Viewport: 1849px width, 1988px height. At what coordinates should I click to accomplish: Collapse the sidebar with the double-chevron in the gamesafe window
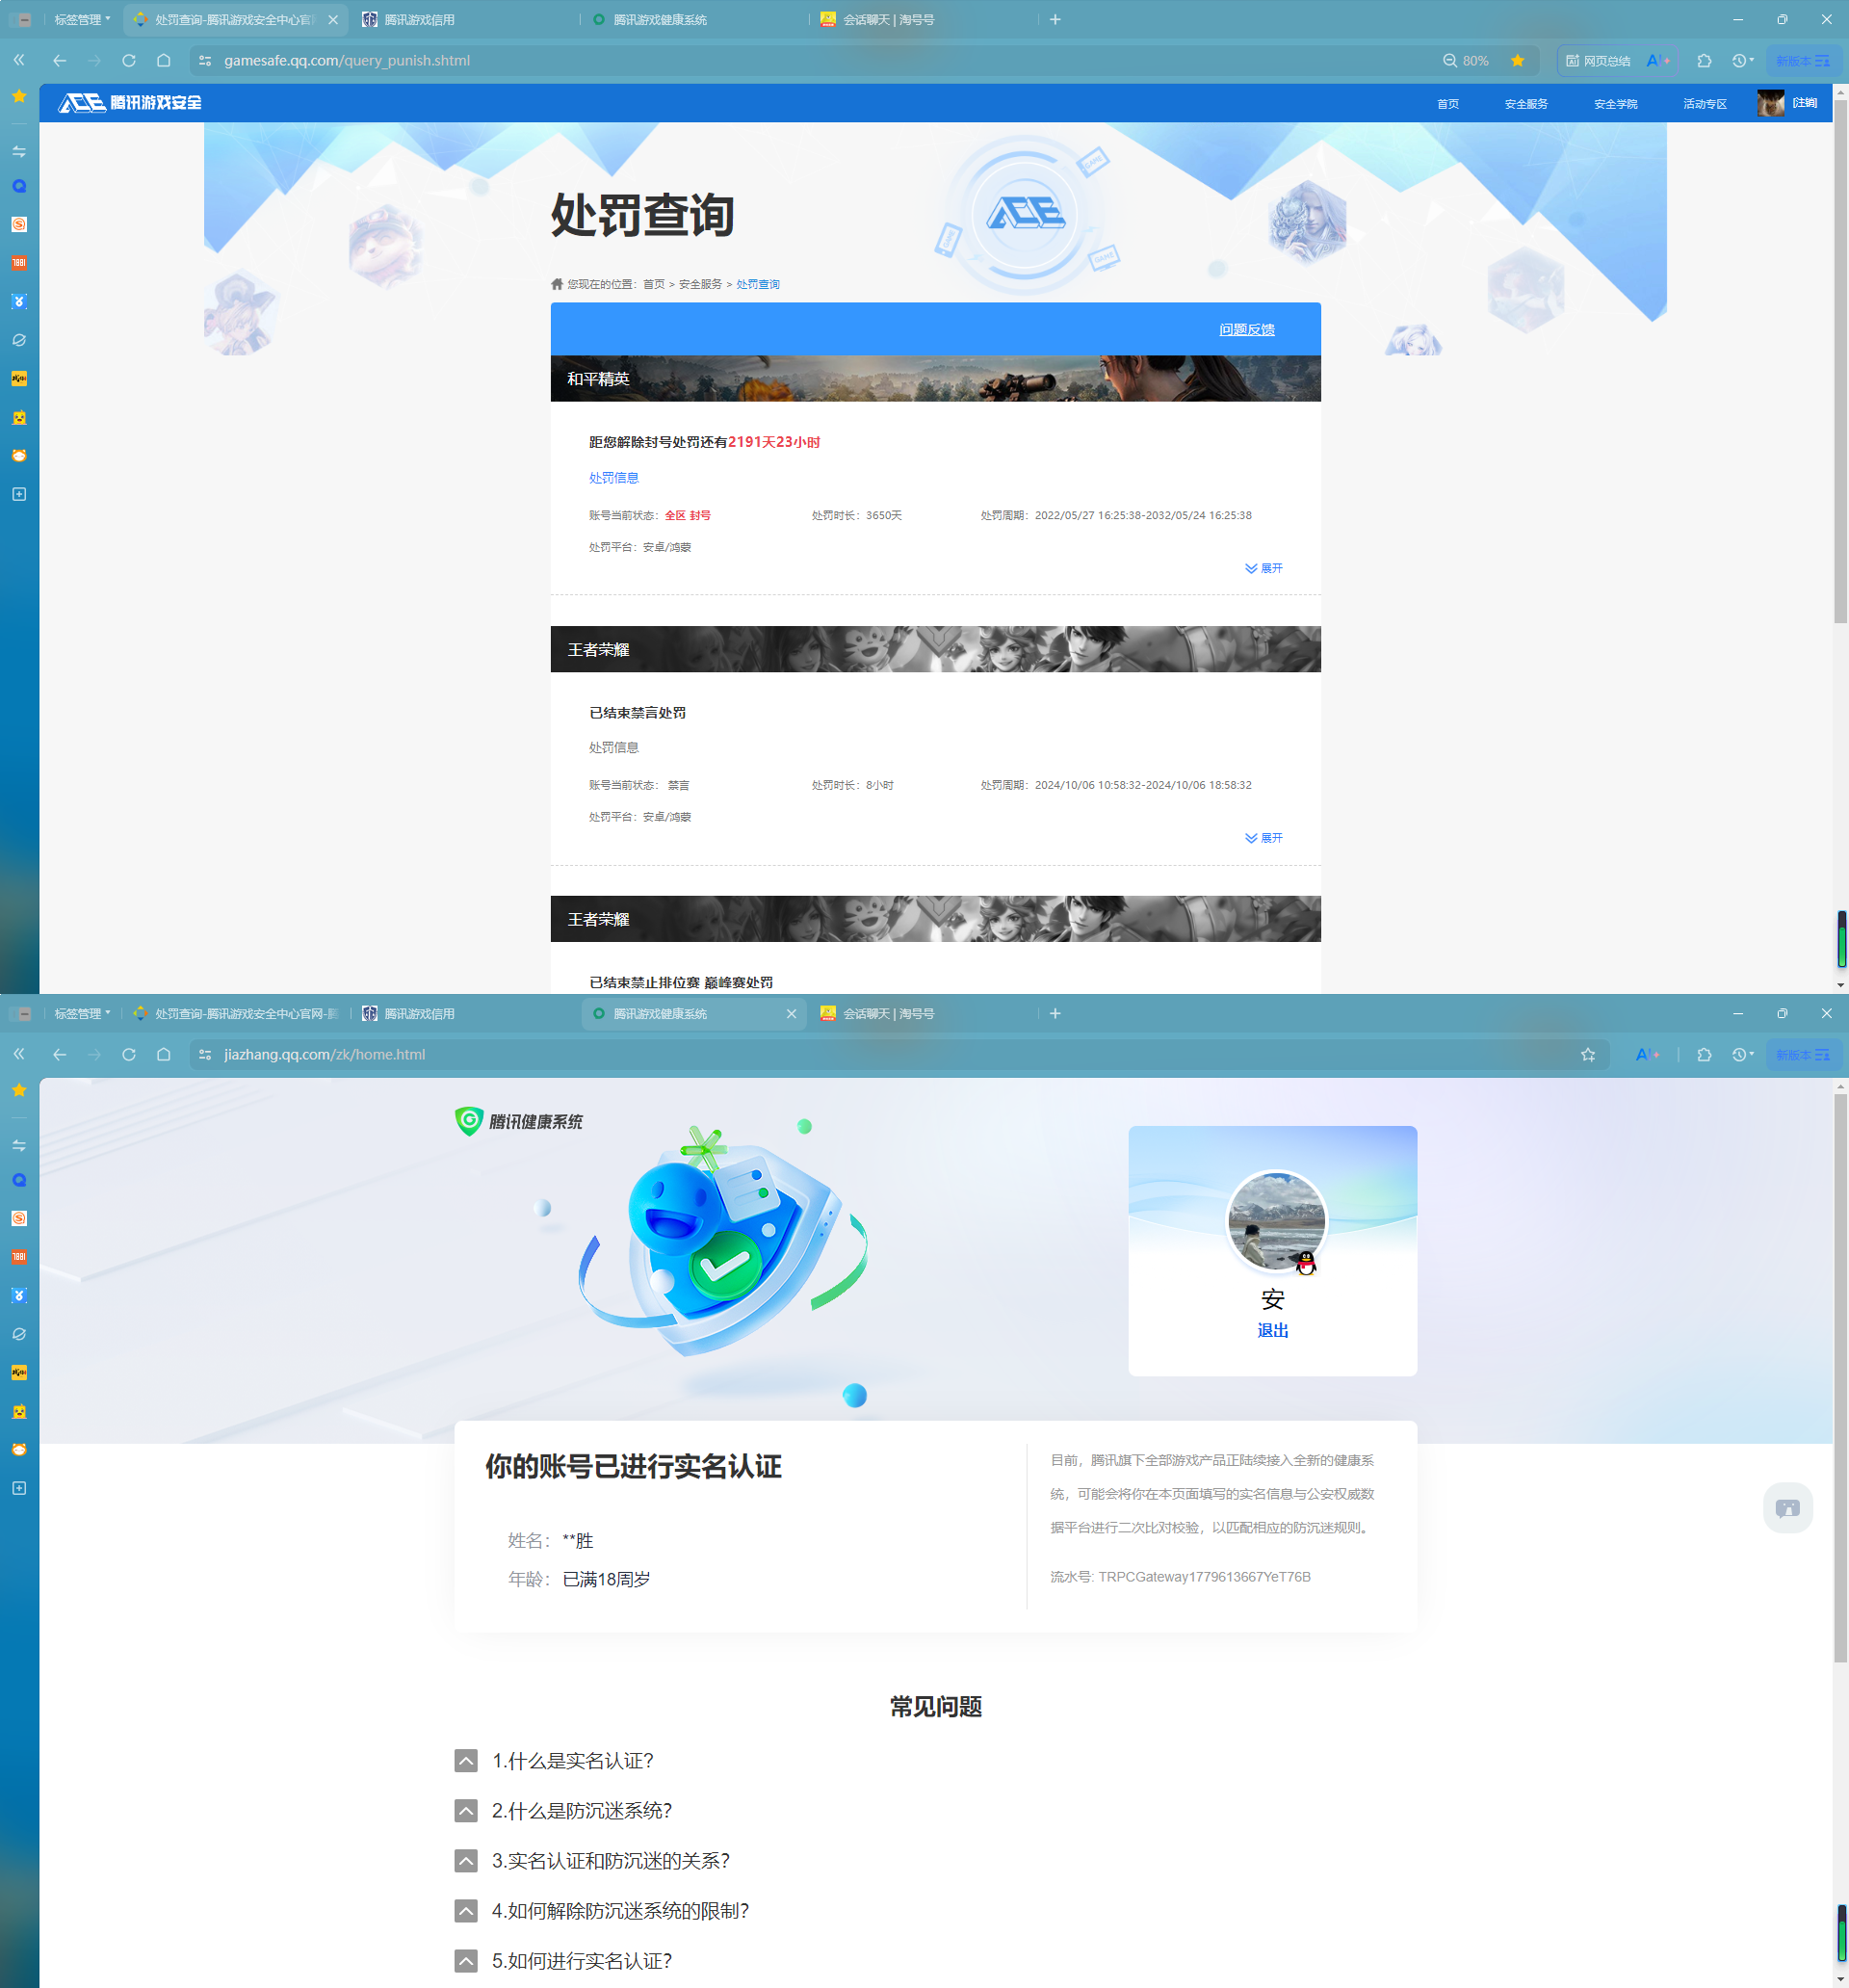[19, 60]
